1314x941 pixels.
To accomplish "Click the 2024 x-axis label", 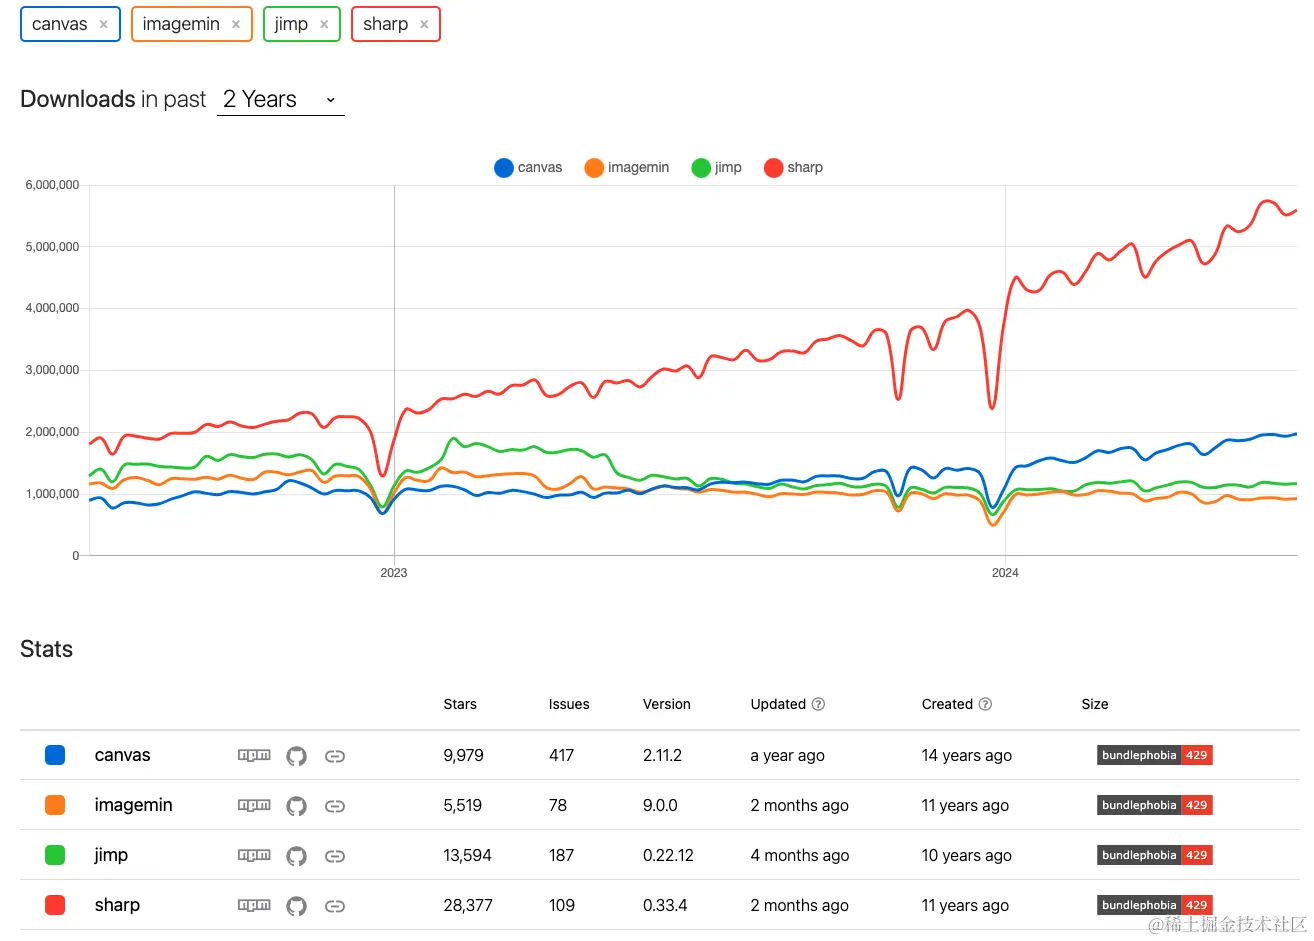I will [1005, 573].
